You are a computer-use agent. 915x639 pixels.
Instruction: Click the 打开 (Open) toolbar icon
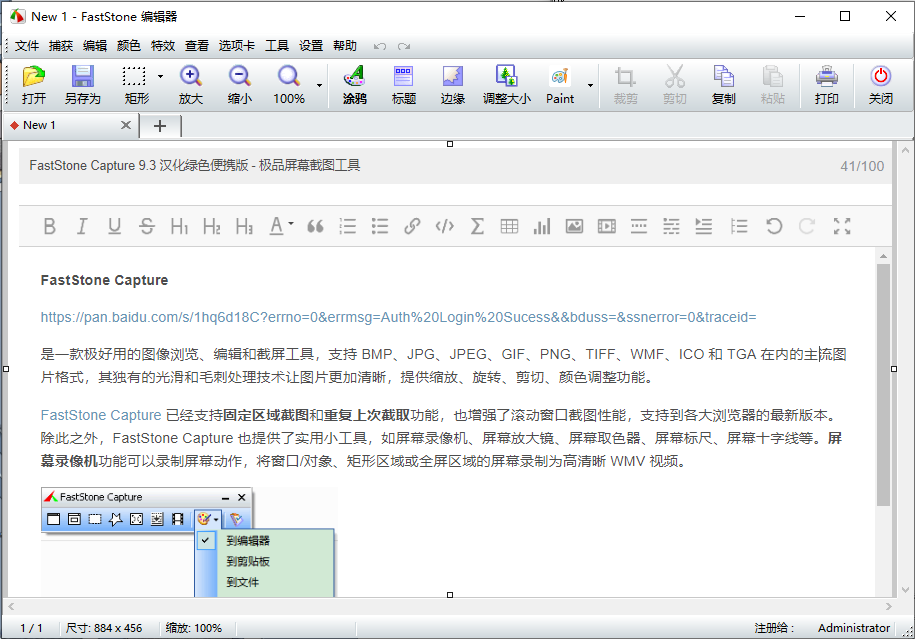(34, 85)
